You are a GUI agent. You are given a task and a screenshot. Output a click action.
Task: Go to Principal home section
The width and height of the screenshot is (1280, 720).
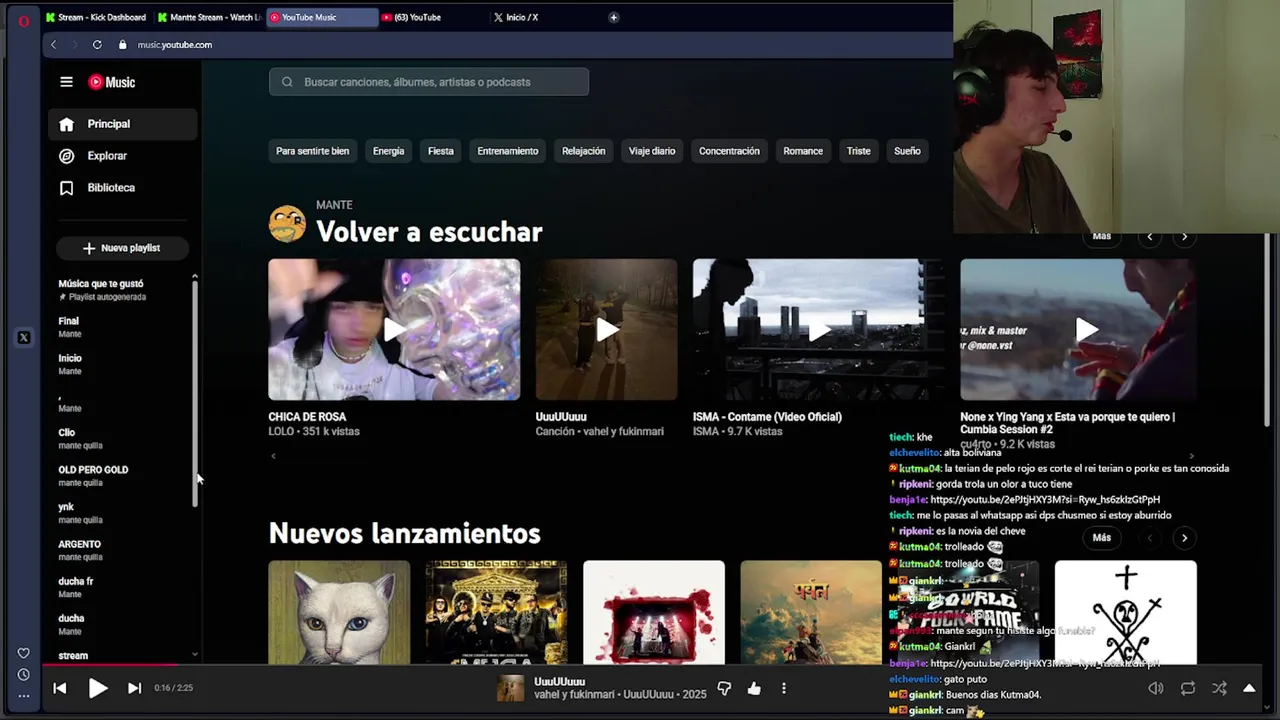coord(122,124)
